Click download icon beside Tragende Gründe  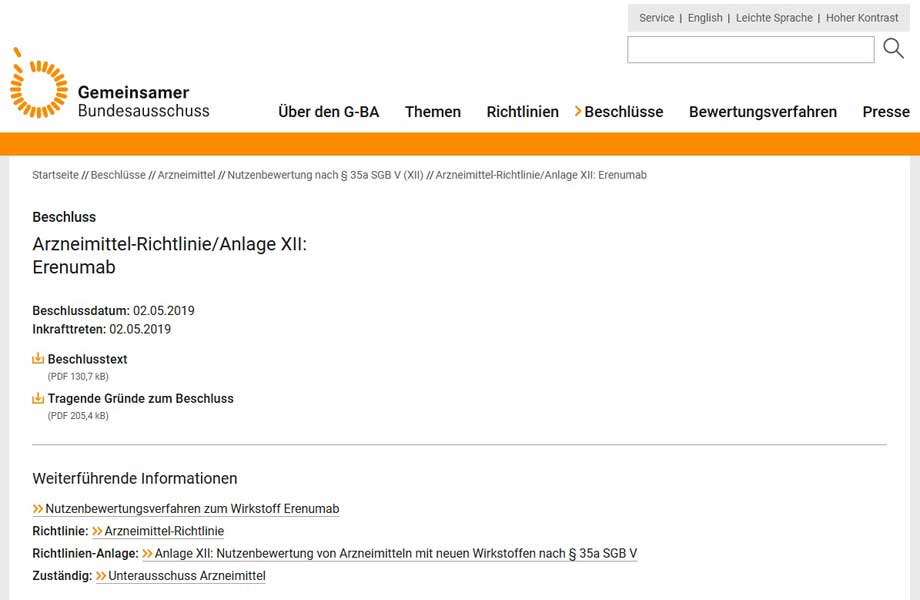pos(38,398)
